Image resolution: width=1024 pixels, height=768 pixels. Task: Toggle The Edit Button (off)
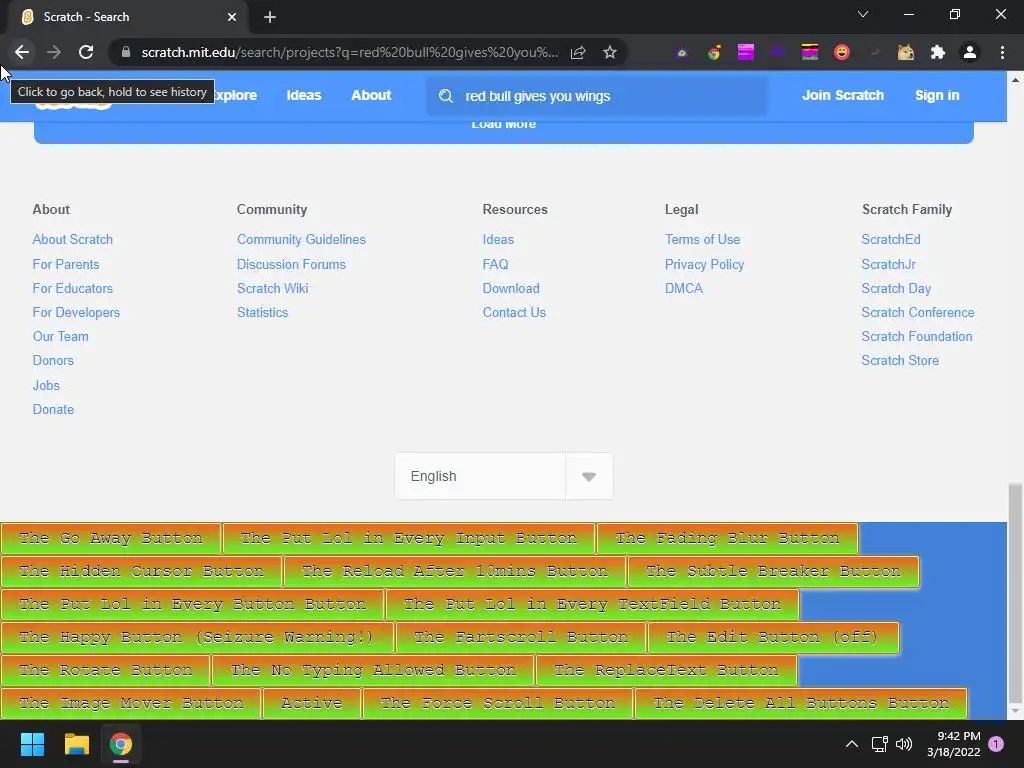(773, 637)
